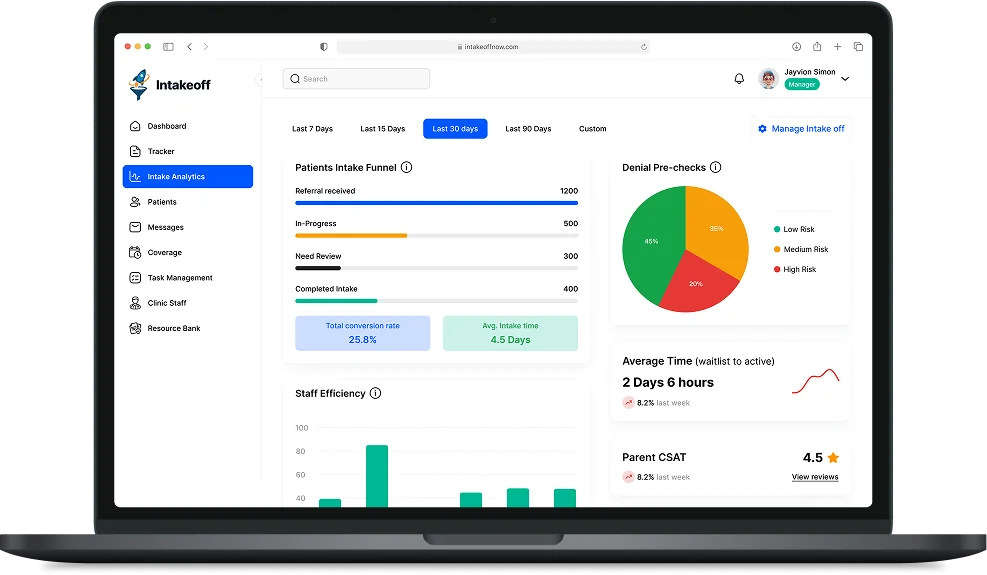
Task: Toggle High Risk legend item
Action: click(795, 270)
